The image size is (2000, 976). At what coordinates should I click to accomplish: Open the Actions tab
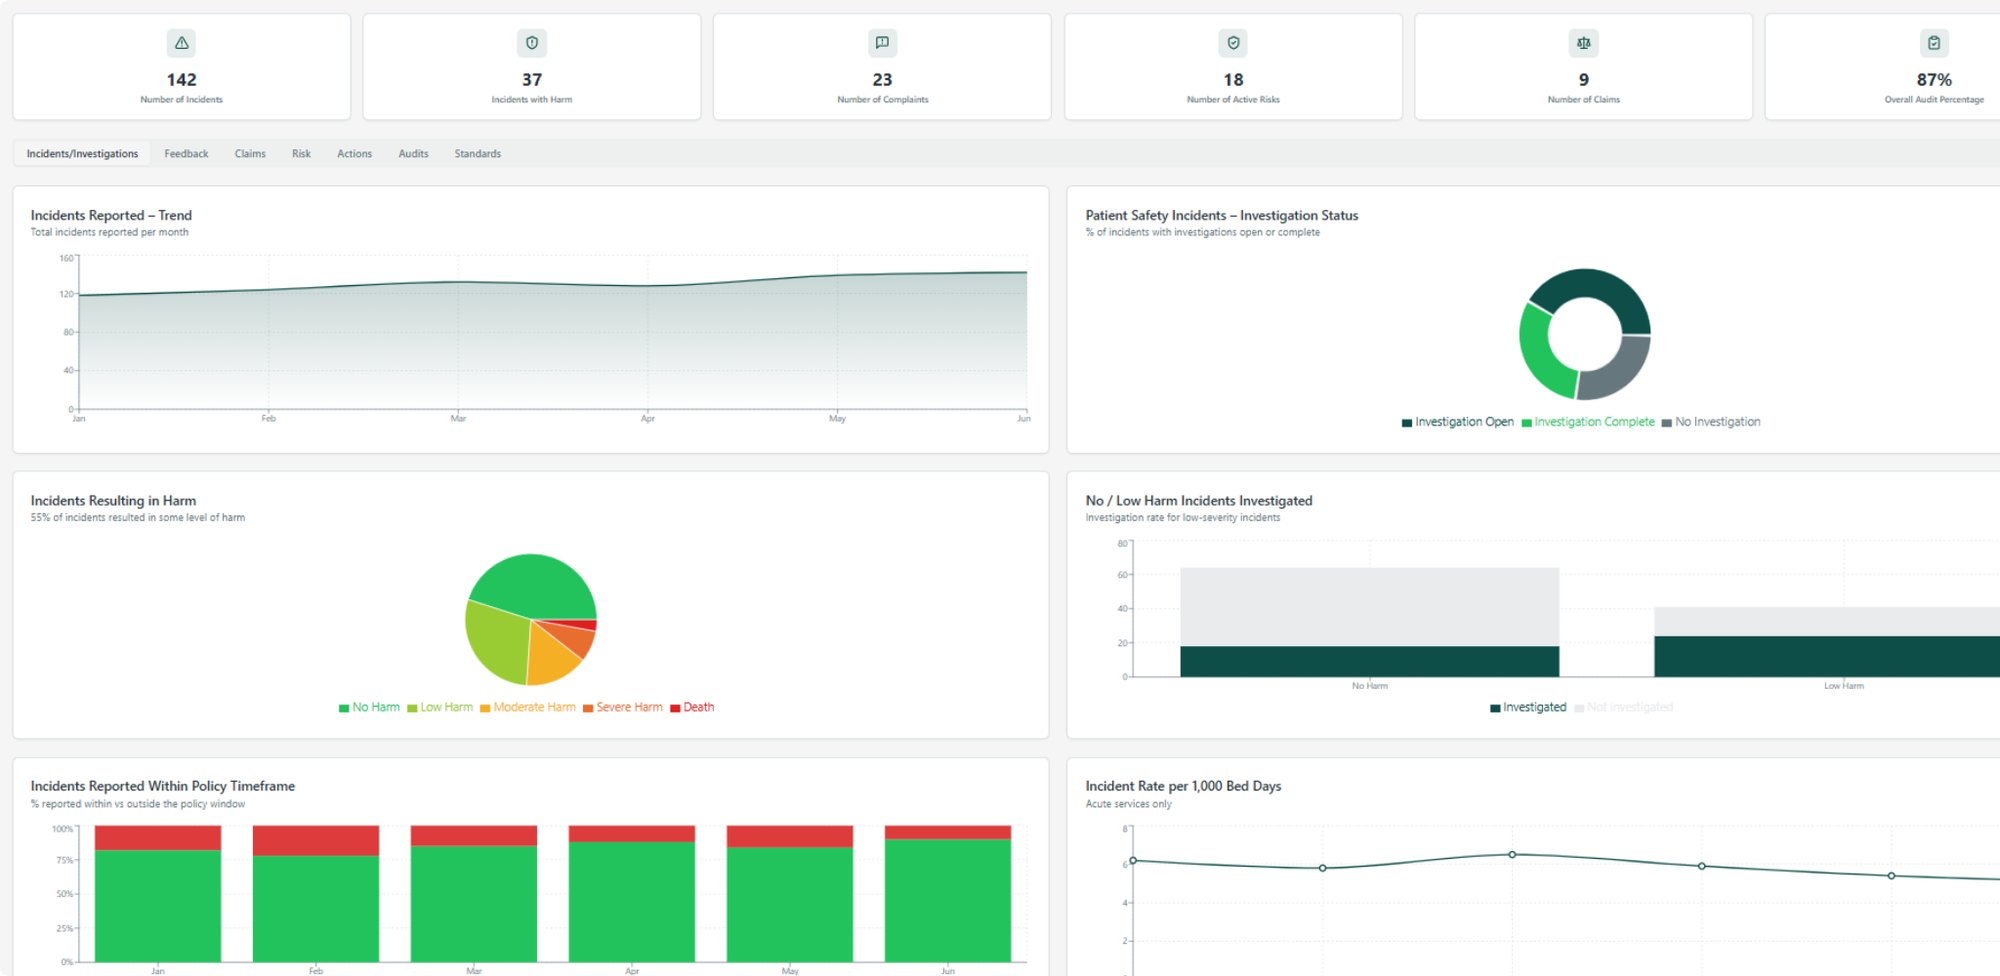(354, 154)
